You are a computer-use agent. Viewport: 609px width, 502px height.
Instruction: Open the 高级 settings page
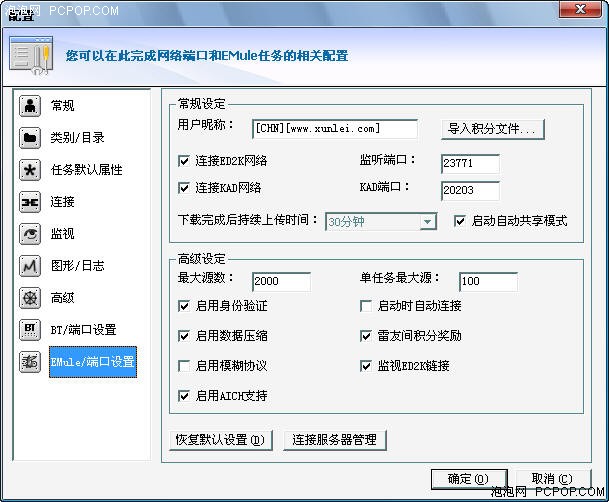click(x=63, y=298)
